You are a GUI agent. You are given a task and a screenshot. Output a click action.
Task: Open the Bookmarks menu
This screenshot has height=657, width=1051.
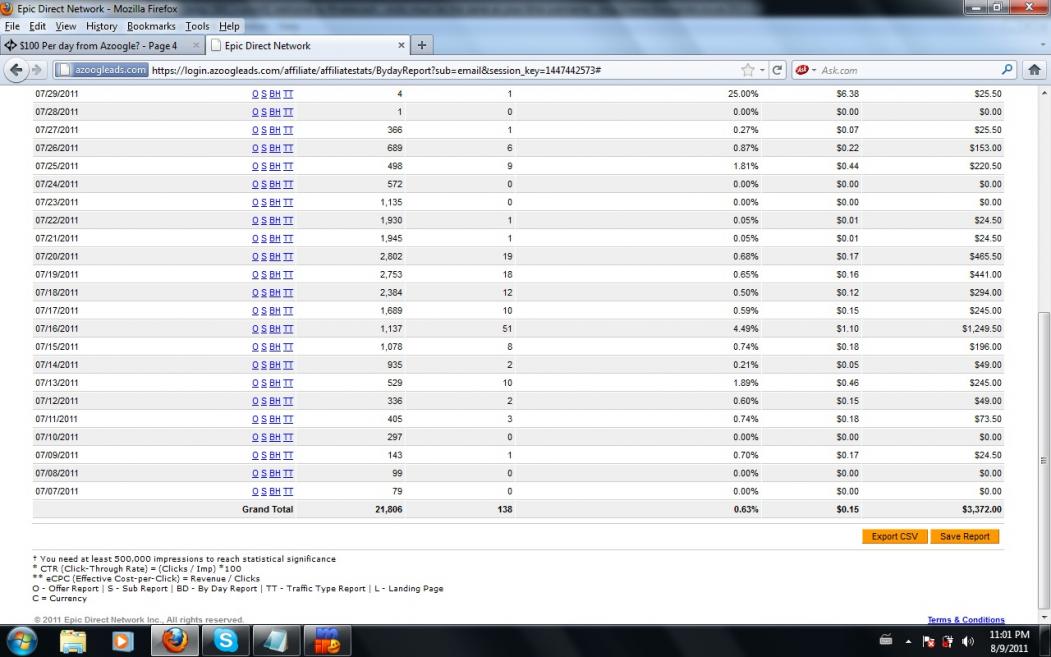[x=151, y=26]
